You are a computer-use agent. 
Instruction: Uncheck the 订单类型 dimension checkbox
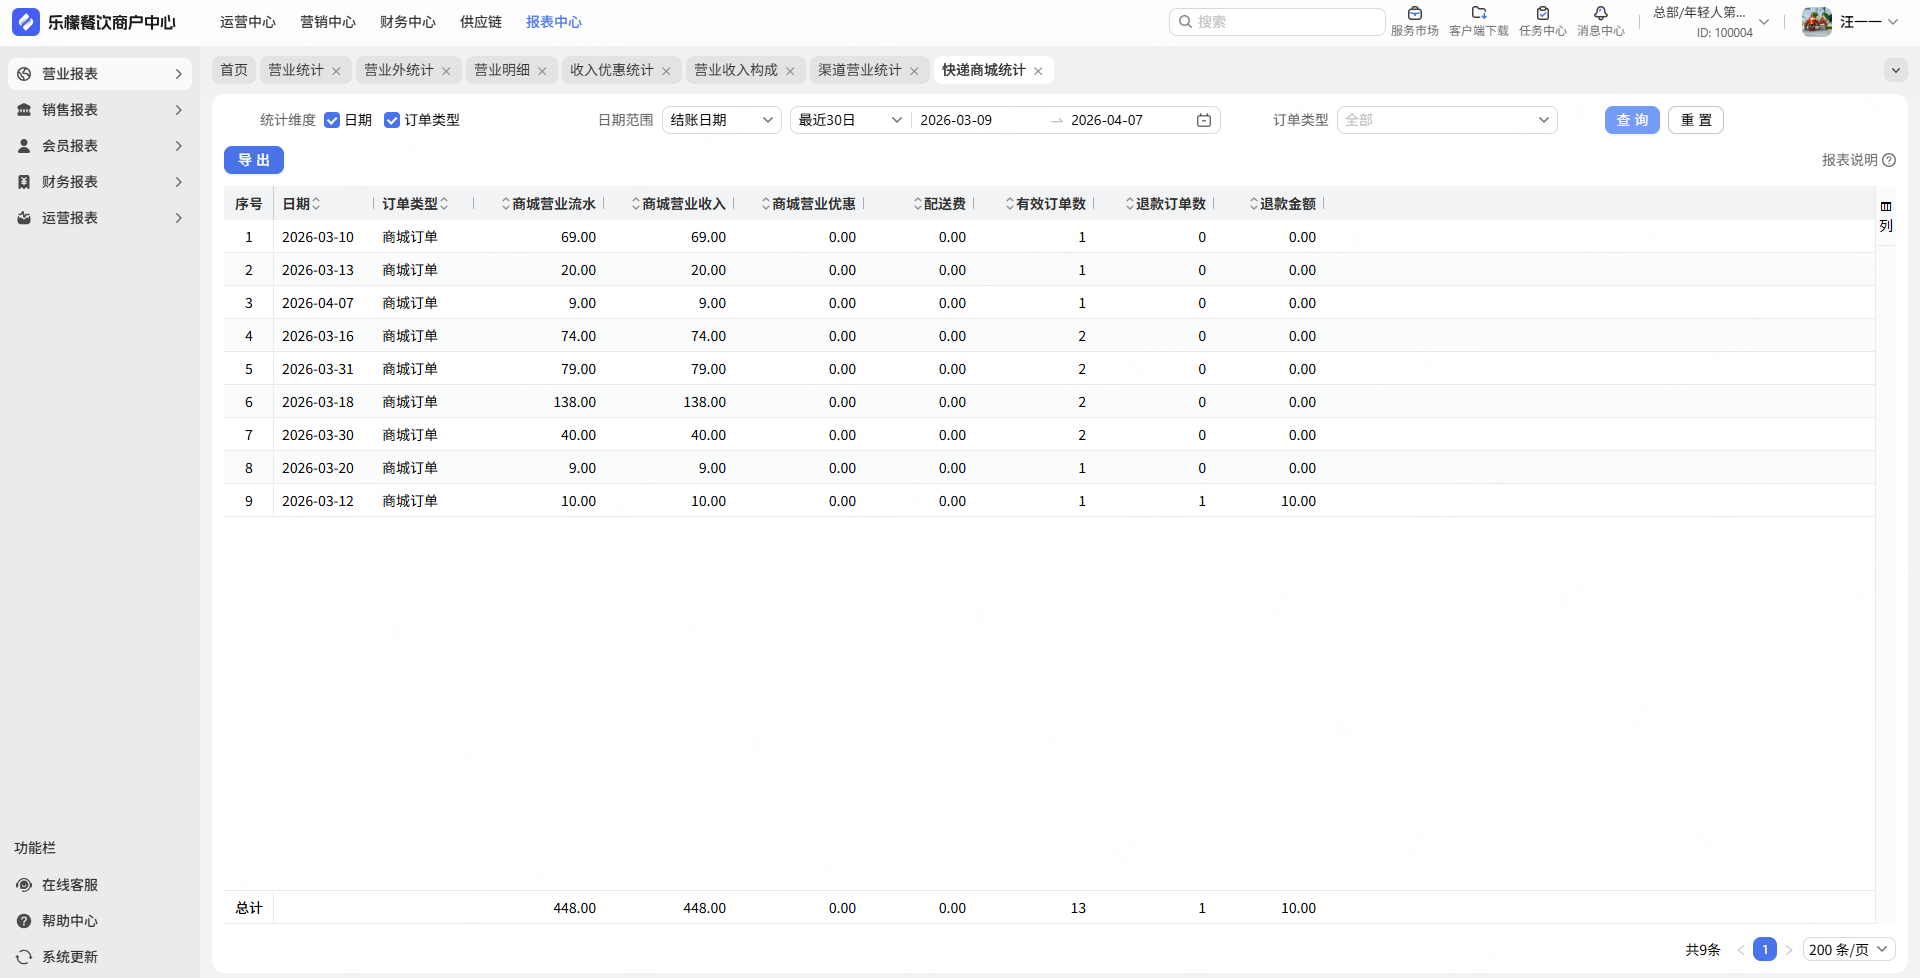(392, 120)
